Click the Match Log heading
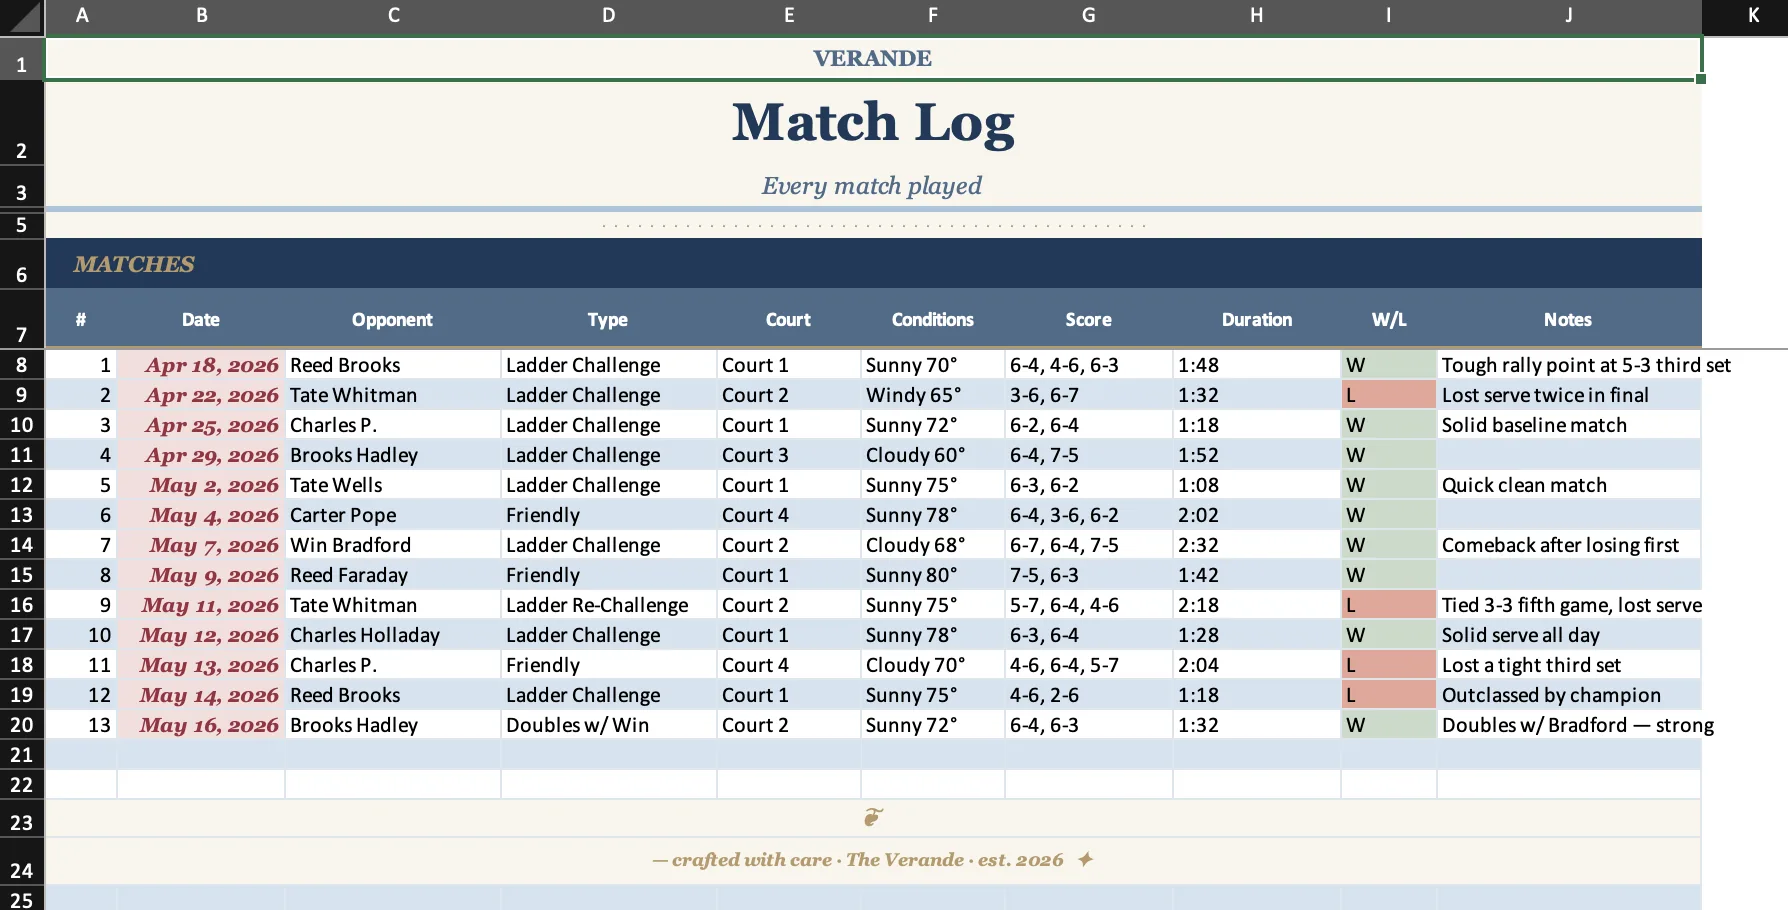The image size is (1788, 910). point(873,123)
